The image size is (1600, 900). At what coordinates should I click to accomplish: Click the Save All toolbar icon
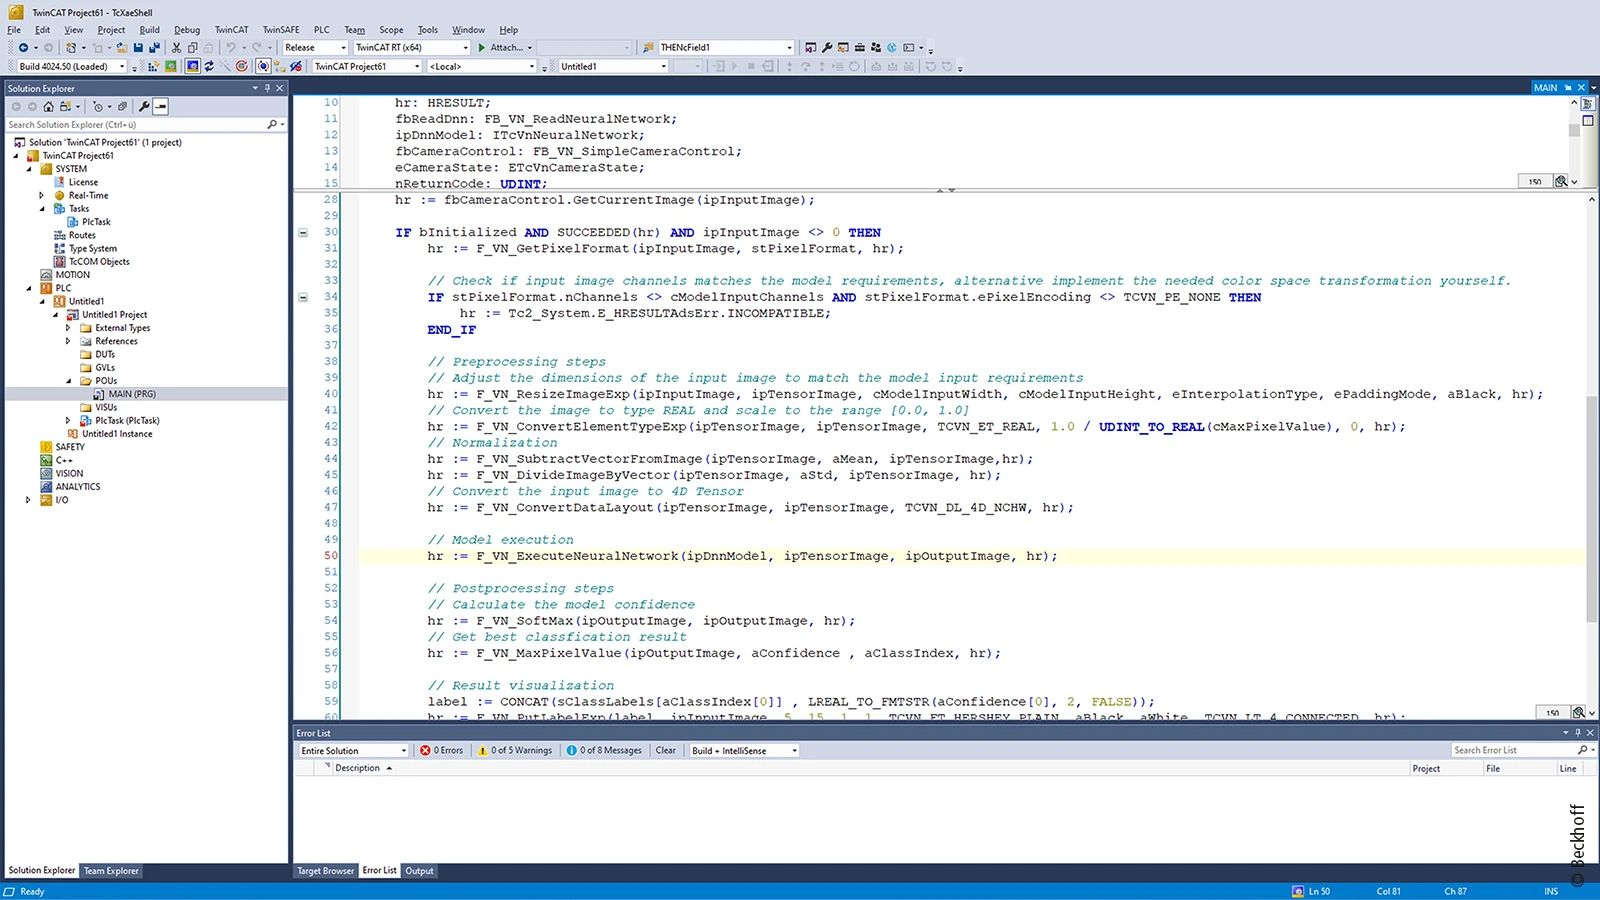click(154, 47)
